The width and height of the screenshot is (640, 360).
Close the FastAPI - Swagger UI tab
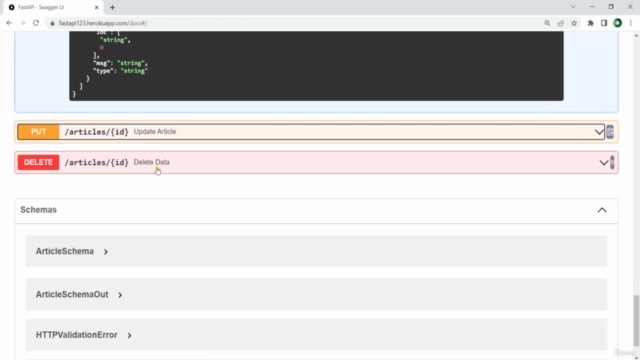(x=97, y=7)
